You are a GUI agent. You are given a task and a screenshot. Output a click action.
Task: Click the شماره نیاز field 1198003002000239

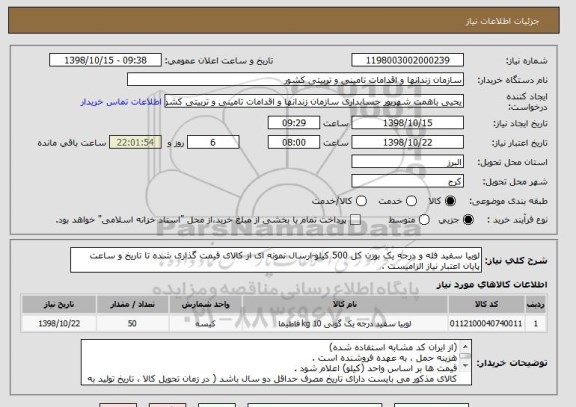click(407, 60)
